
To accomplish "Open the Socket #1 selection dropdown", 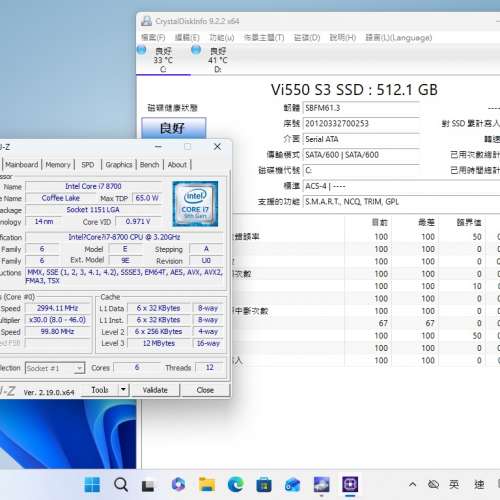I will tap(55, 368).
